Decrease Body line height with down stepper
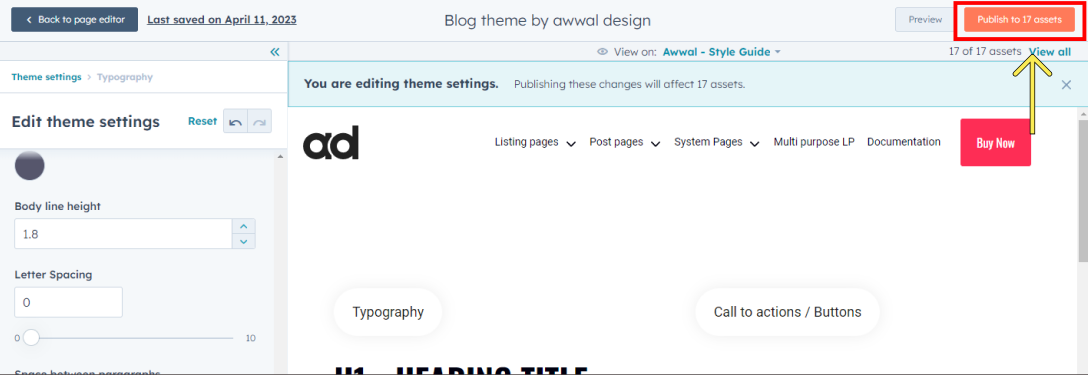 (x=244, y=242)
